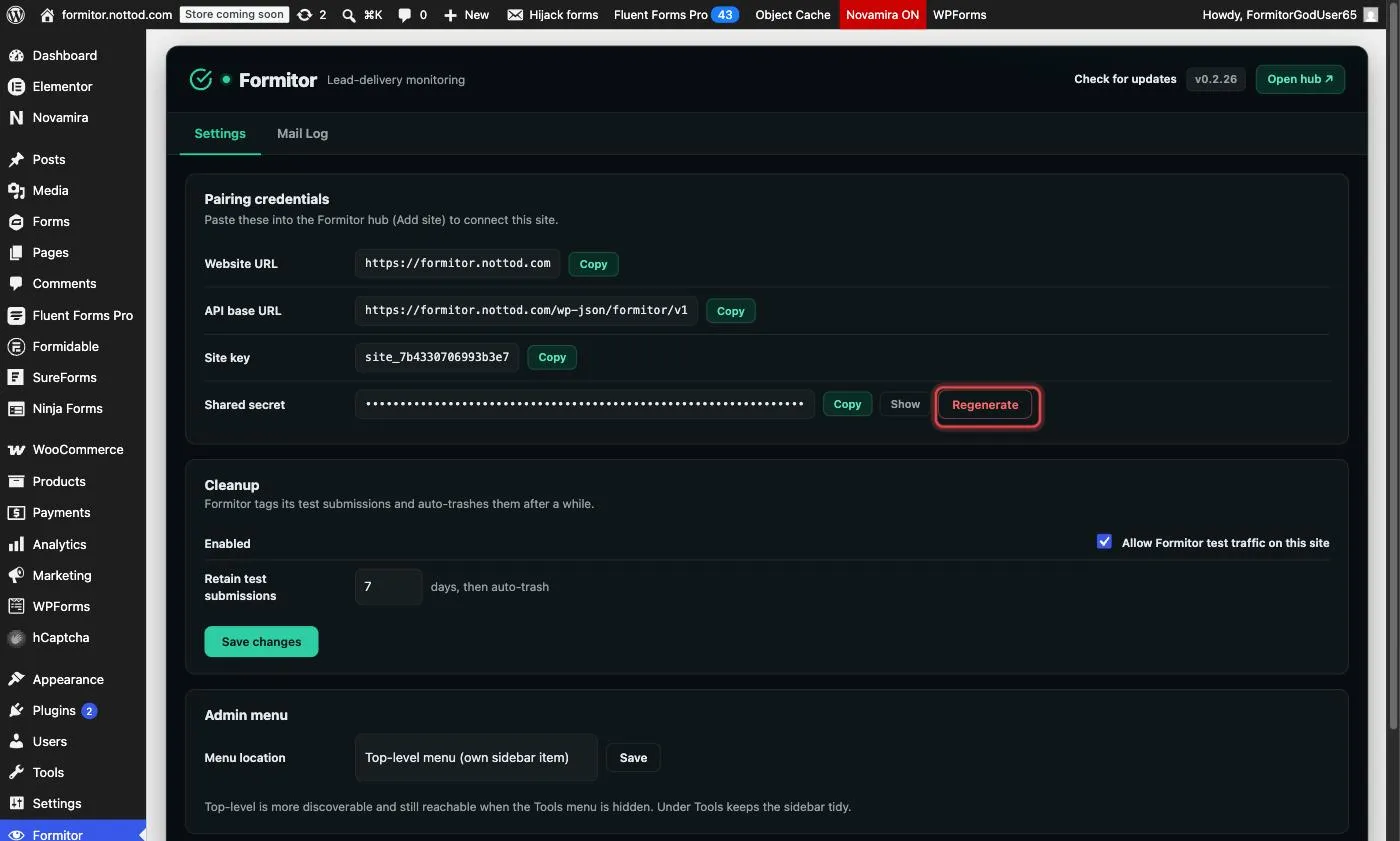Click the Appearance paintbrush icon
Image resolution: width=1400 pixels, height=841 pixels.
(x=16, y=679)
